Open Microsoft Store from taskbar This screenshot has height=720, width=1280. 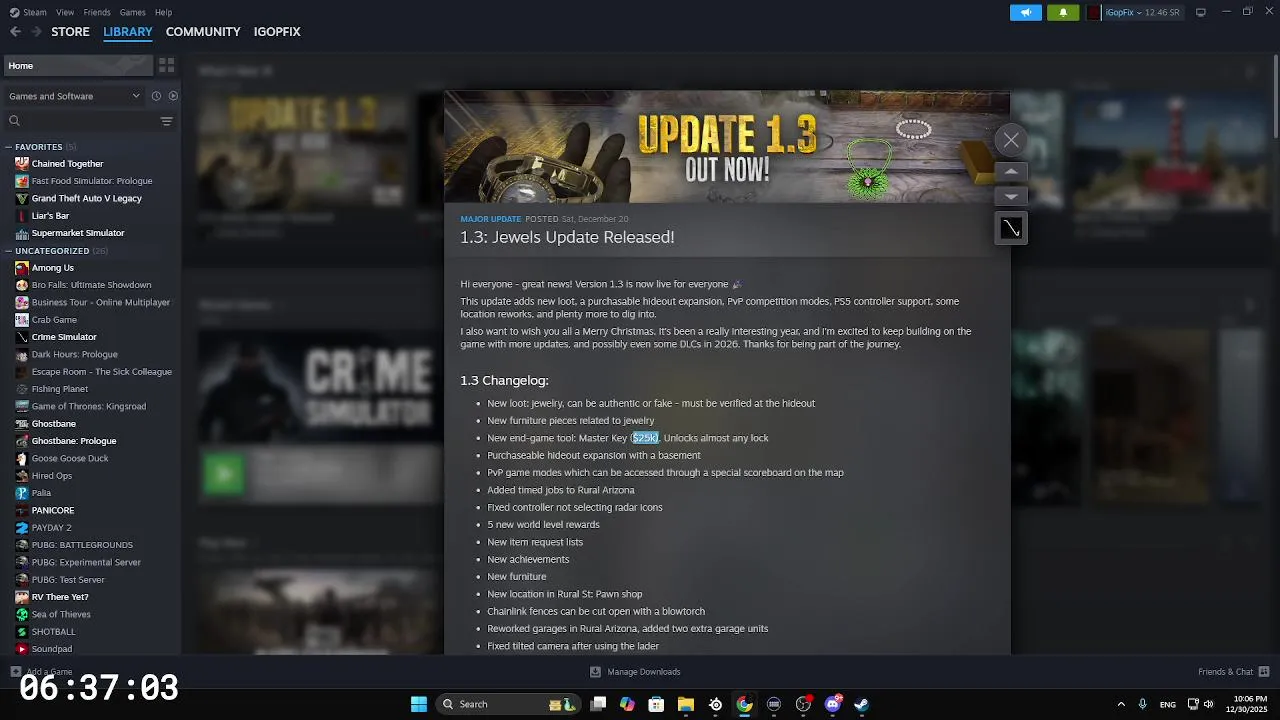pos(656,704)
